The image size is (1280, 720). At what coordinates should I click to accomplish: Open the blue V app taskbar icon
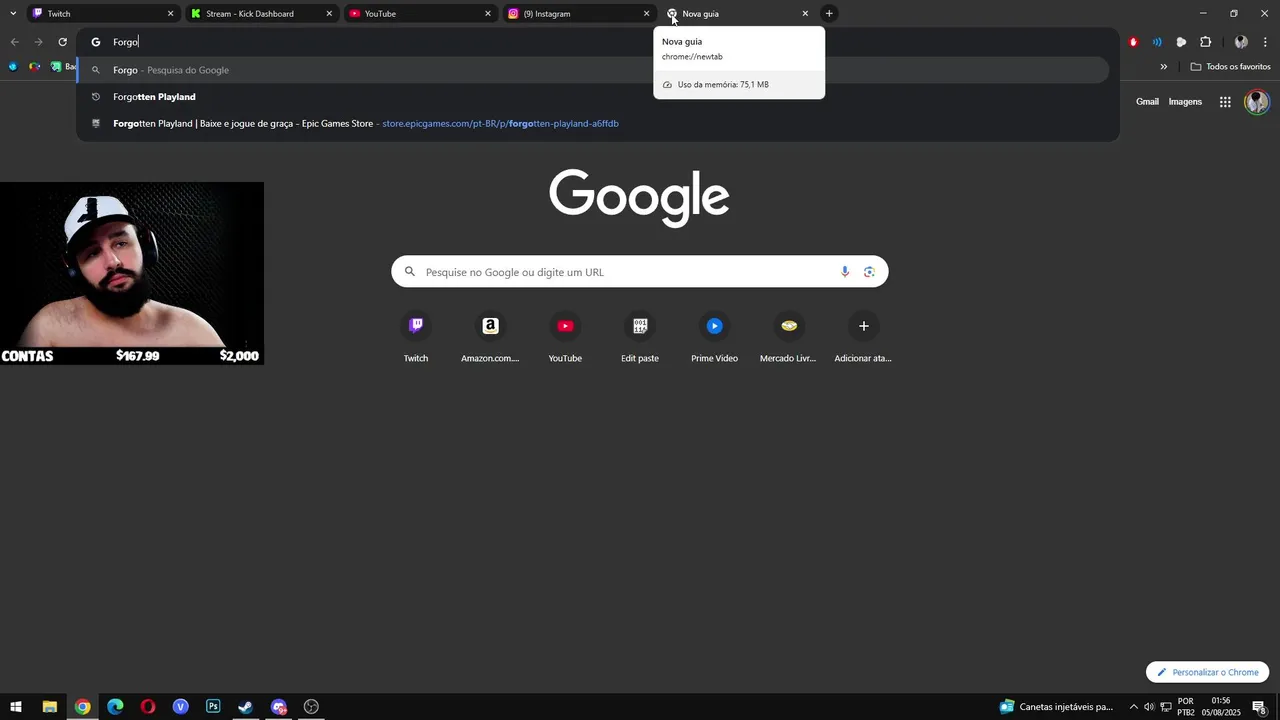click(180, 707)
